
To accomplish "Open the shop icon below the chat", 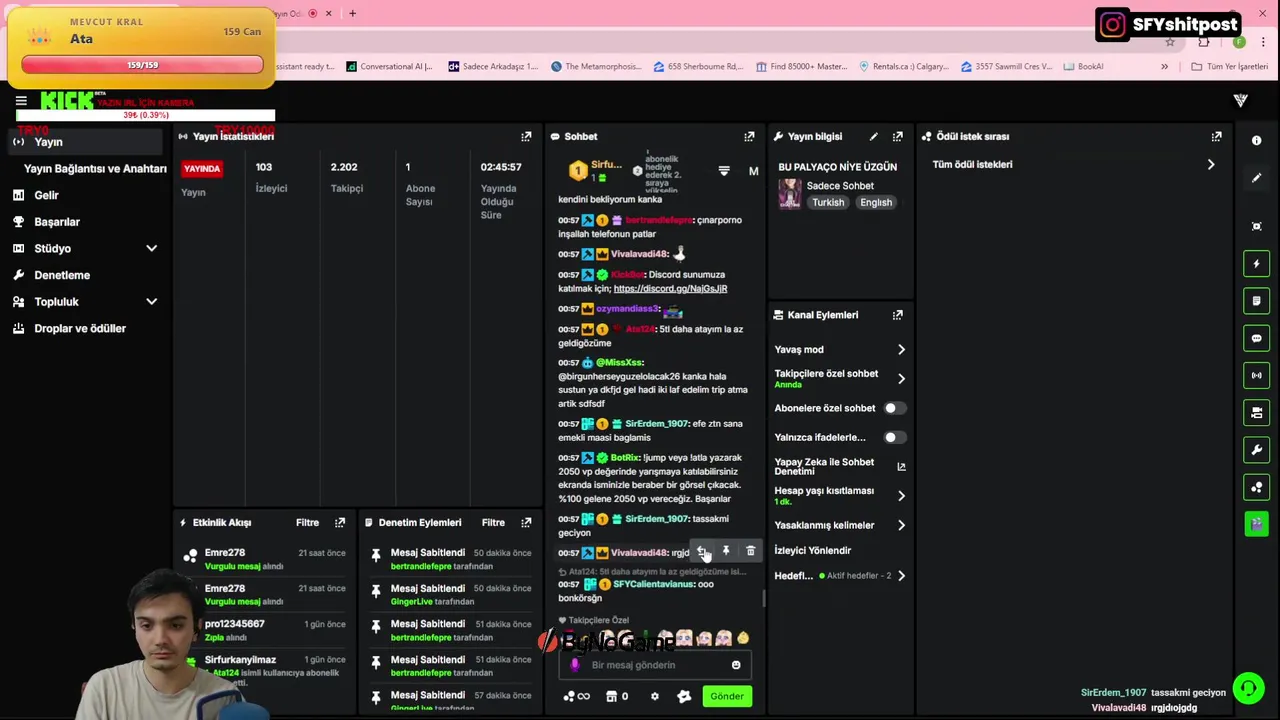I will 611,696.
